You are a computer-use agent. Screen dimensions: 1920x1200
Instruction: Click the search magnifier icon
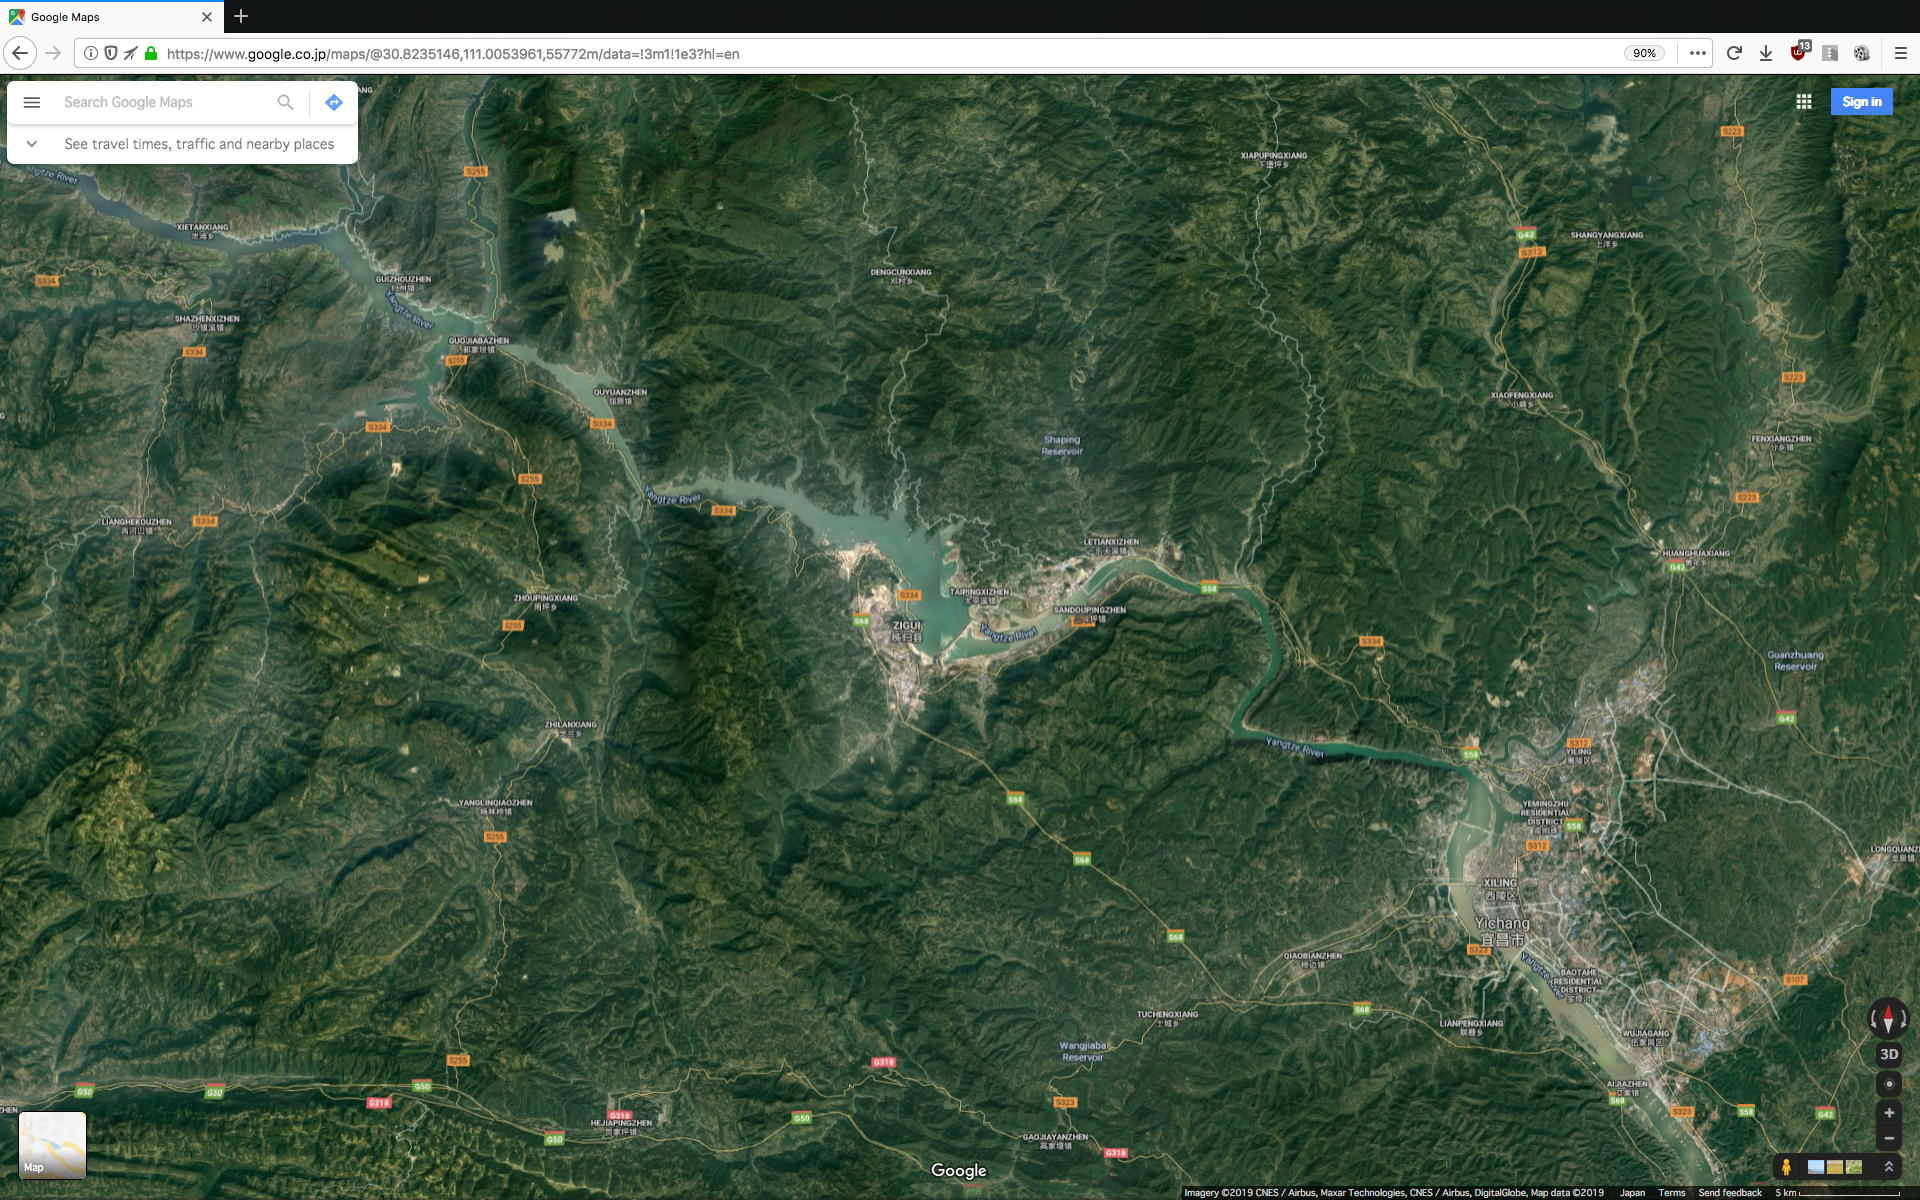pos(285,102)
